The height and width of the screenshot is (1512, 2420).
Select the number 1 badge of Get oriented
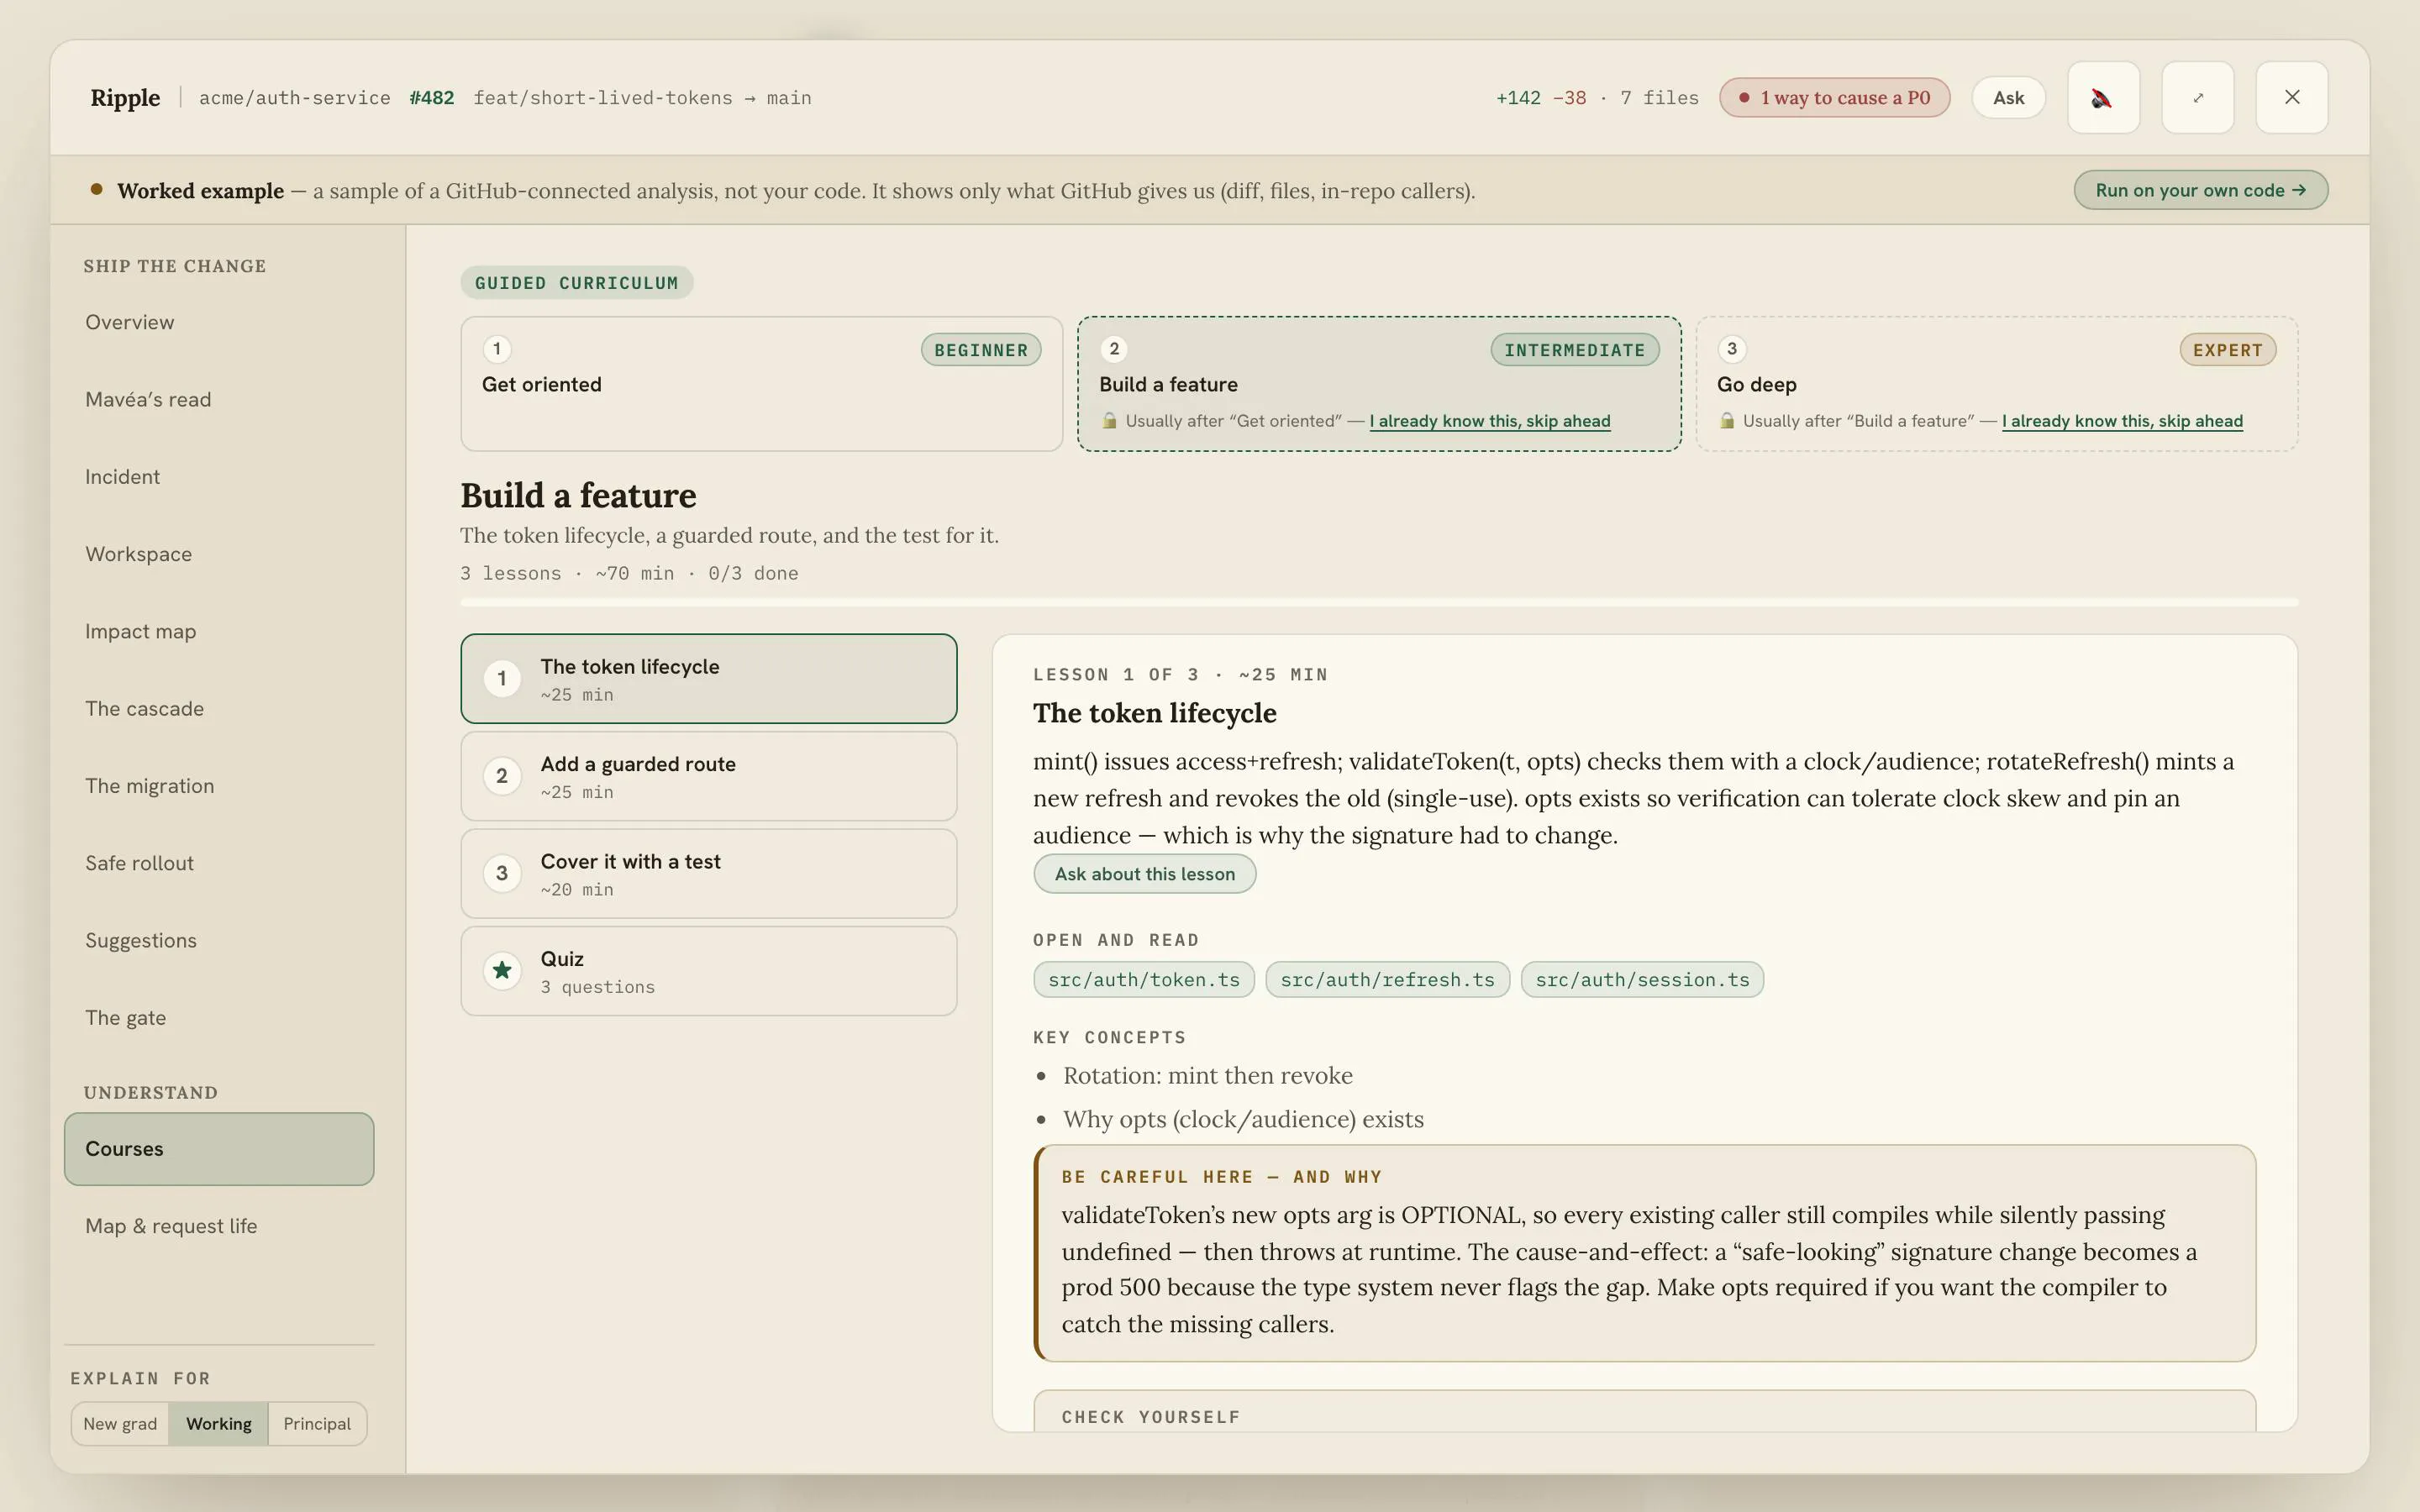click(x=497, y=349)
